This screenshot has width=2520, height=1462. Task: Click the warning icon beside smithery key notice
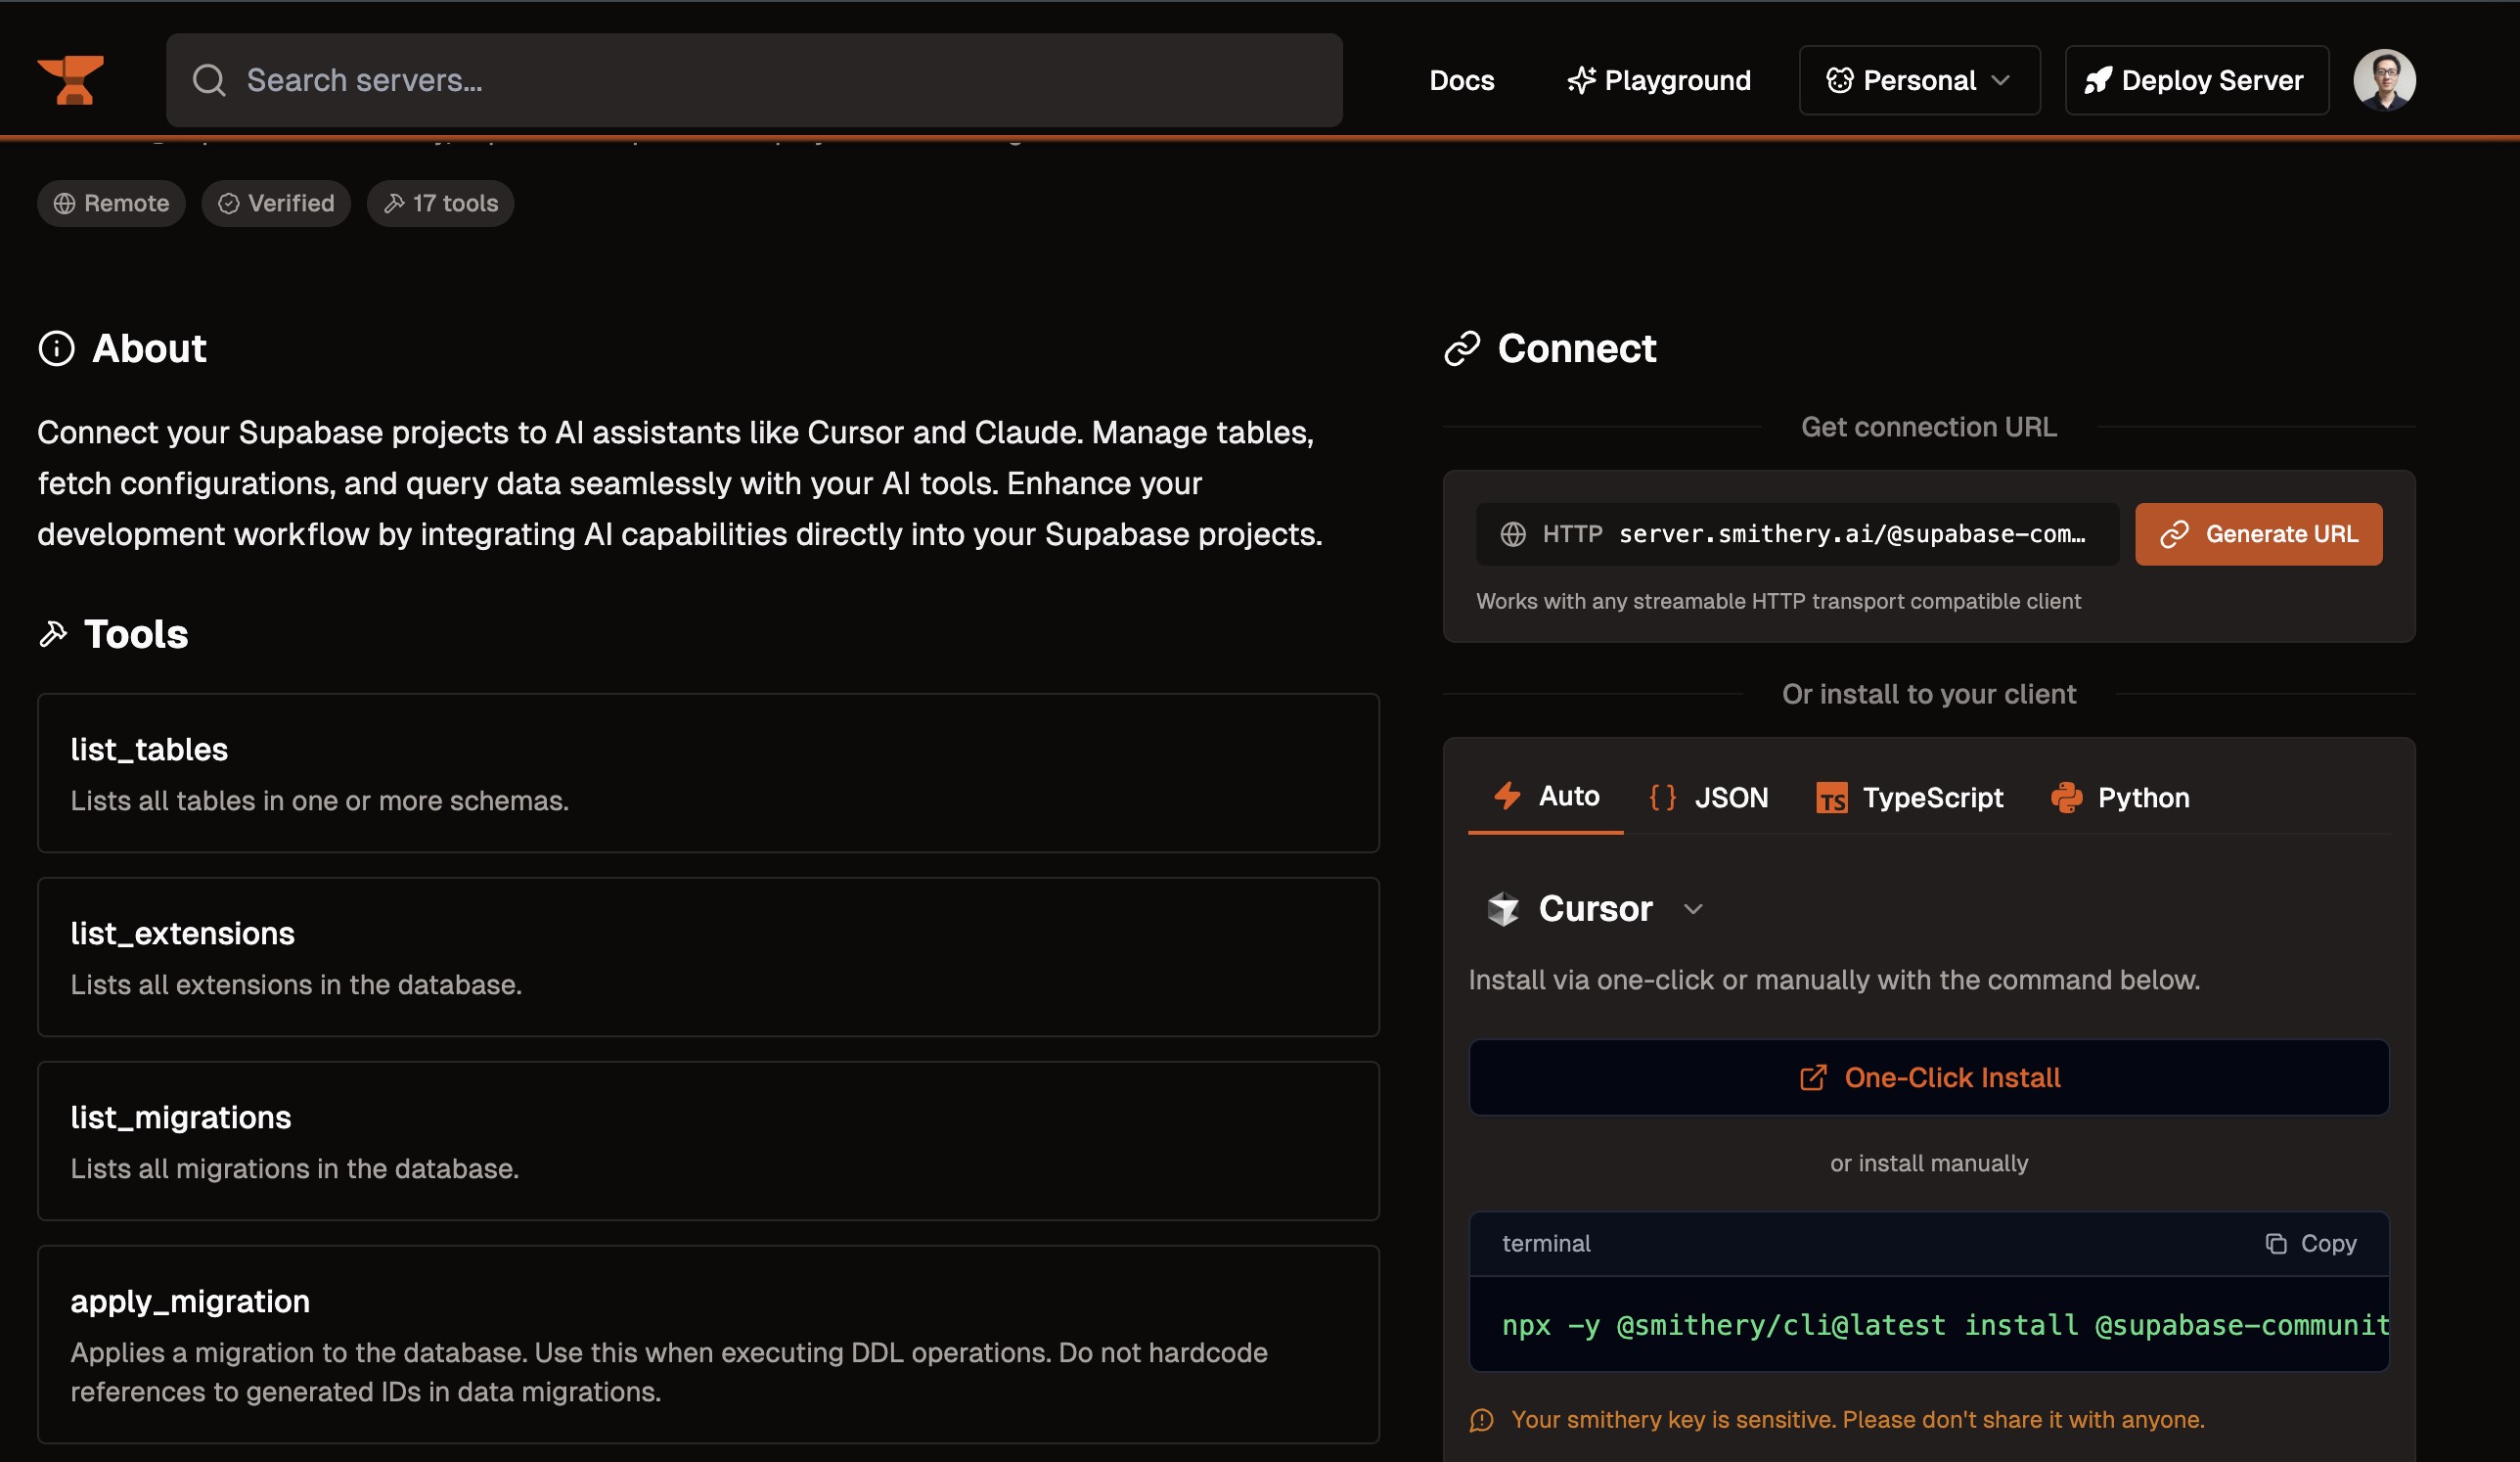click(1482, 1420)
